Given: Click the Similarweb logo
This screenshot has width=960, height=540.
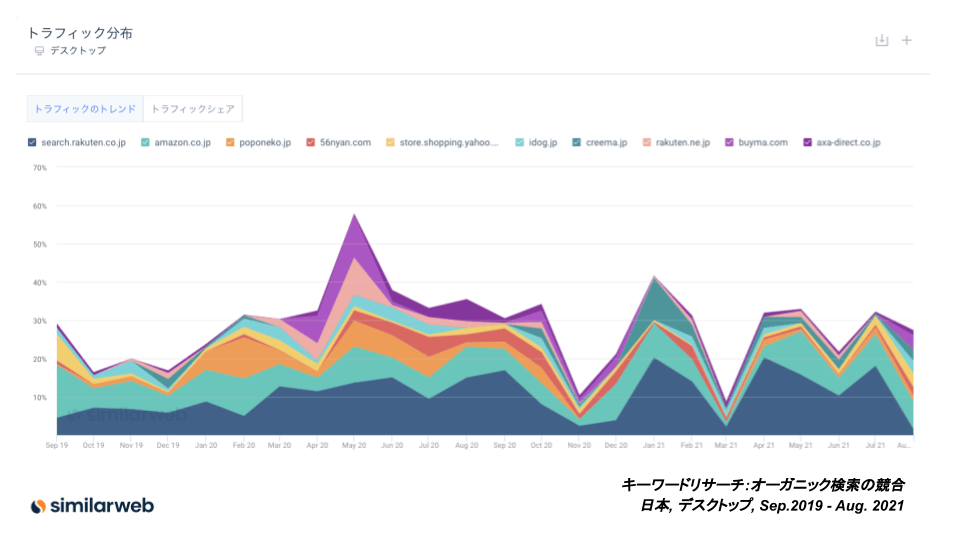Looking at the screenshot, I should tap(92, 505).
